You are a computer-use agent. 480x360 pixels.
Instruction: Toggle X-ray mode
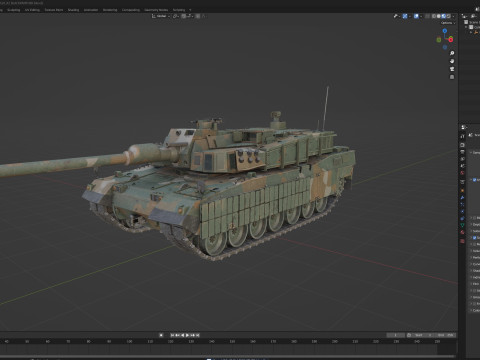[x=427, y=16]
